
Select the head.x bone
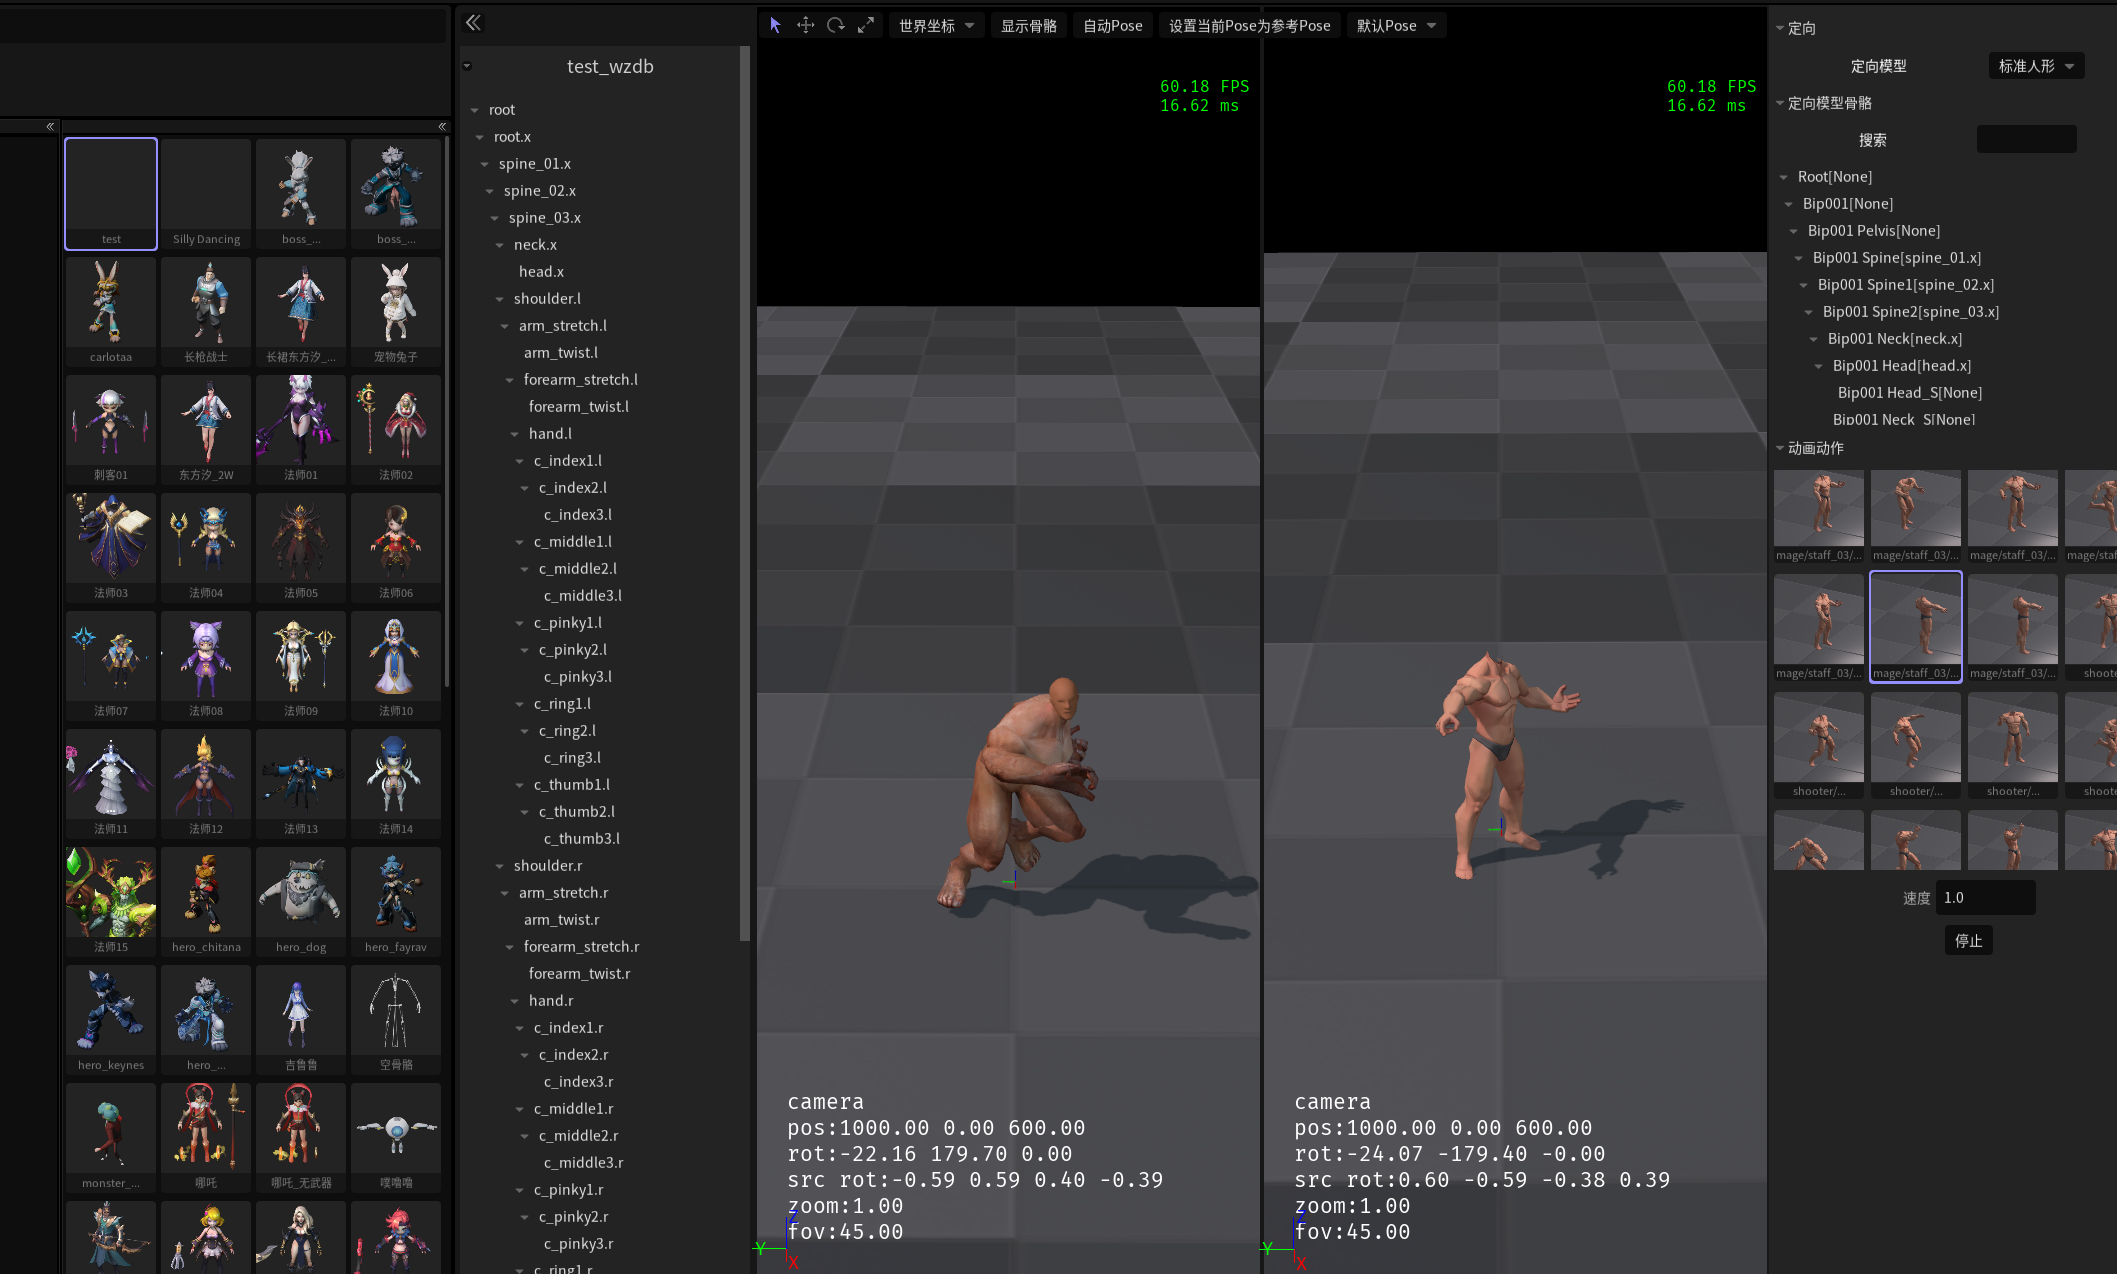pyautogui.click(x=541, y=272)
